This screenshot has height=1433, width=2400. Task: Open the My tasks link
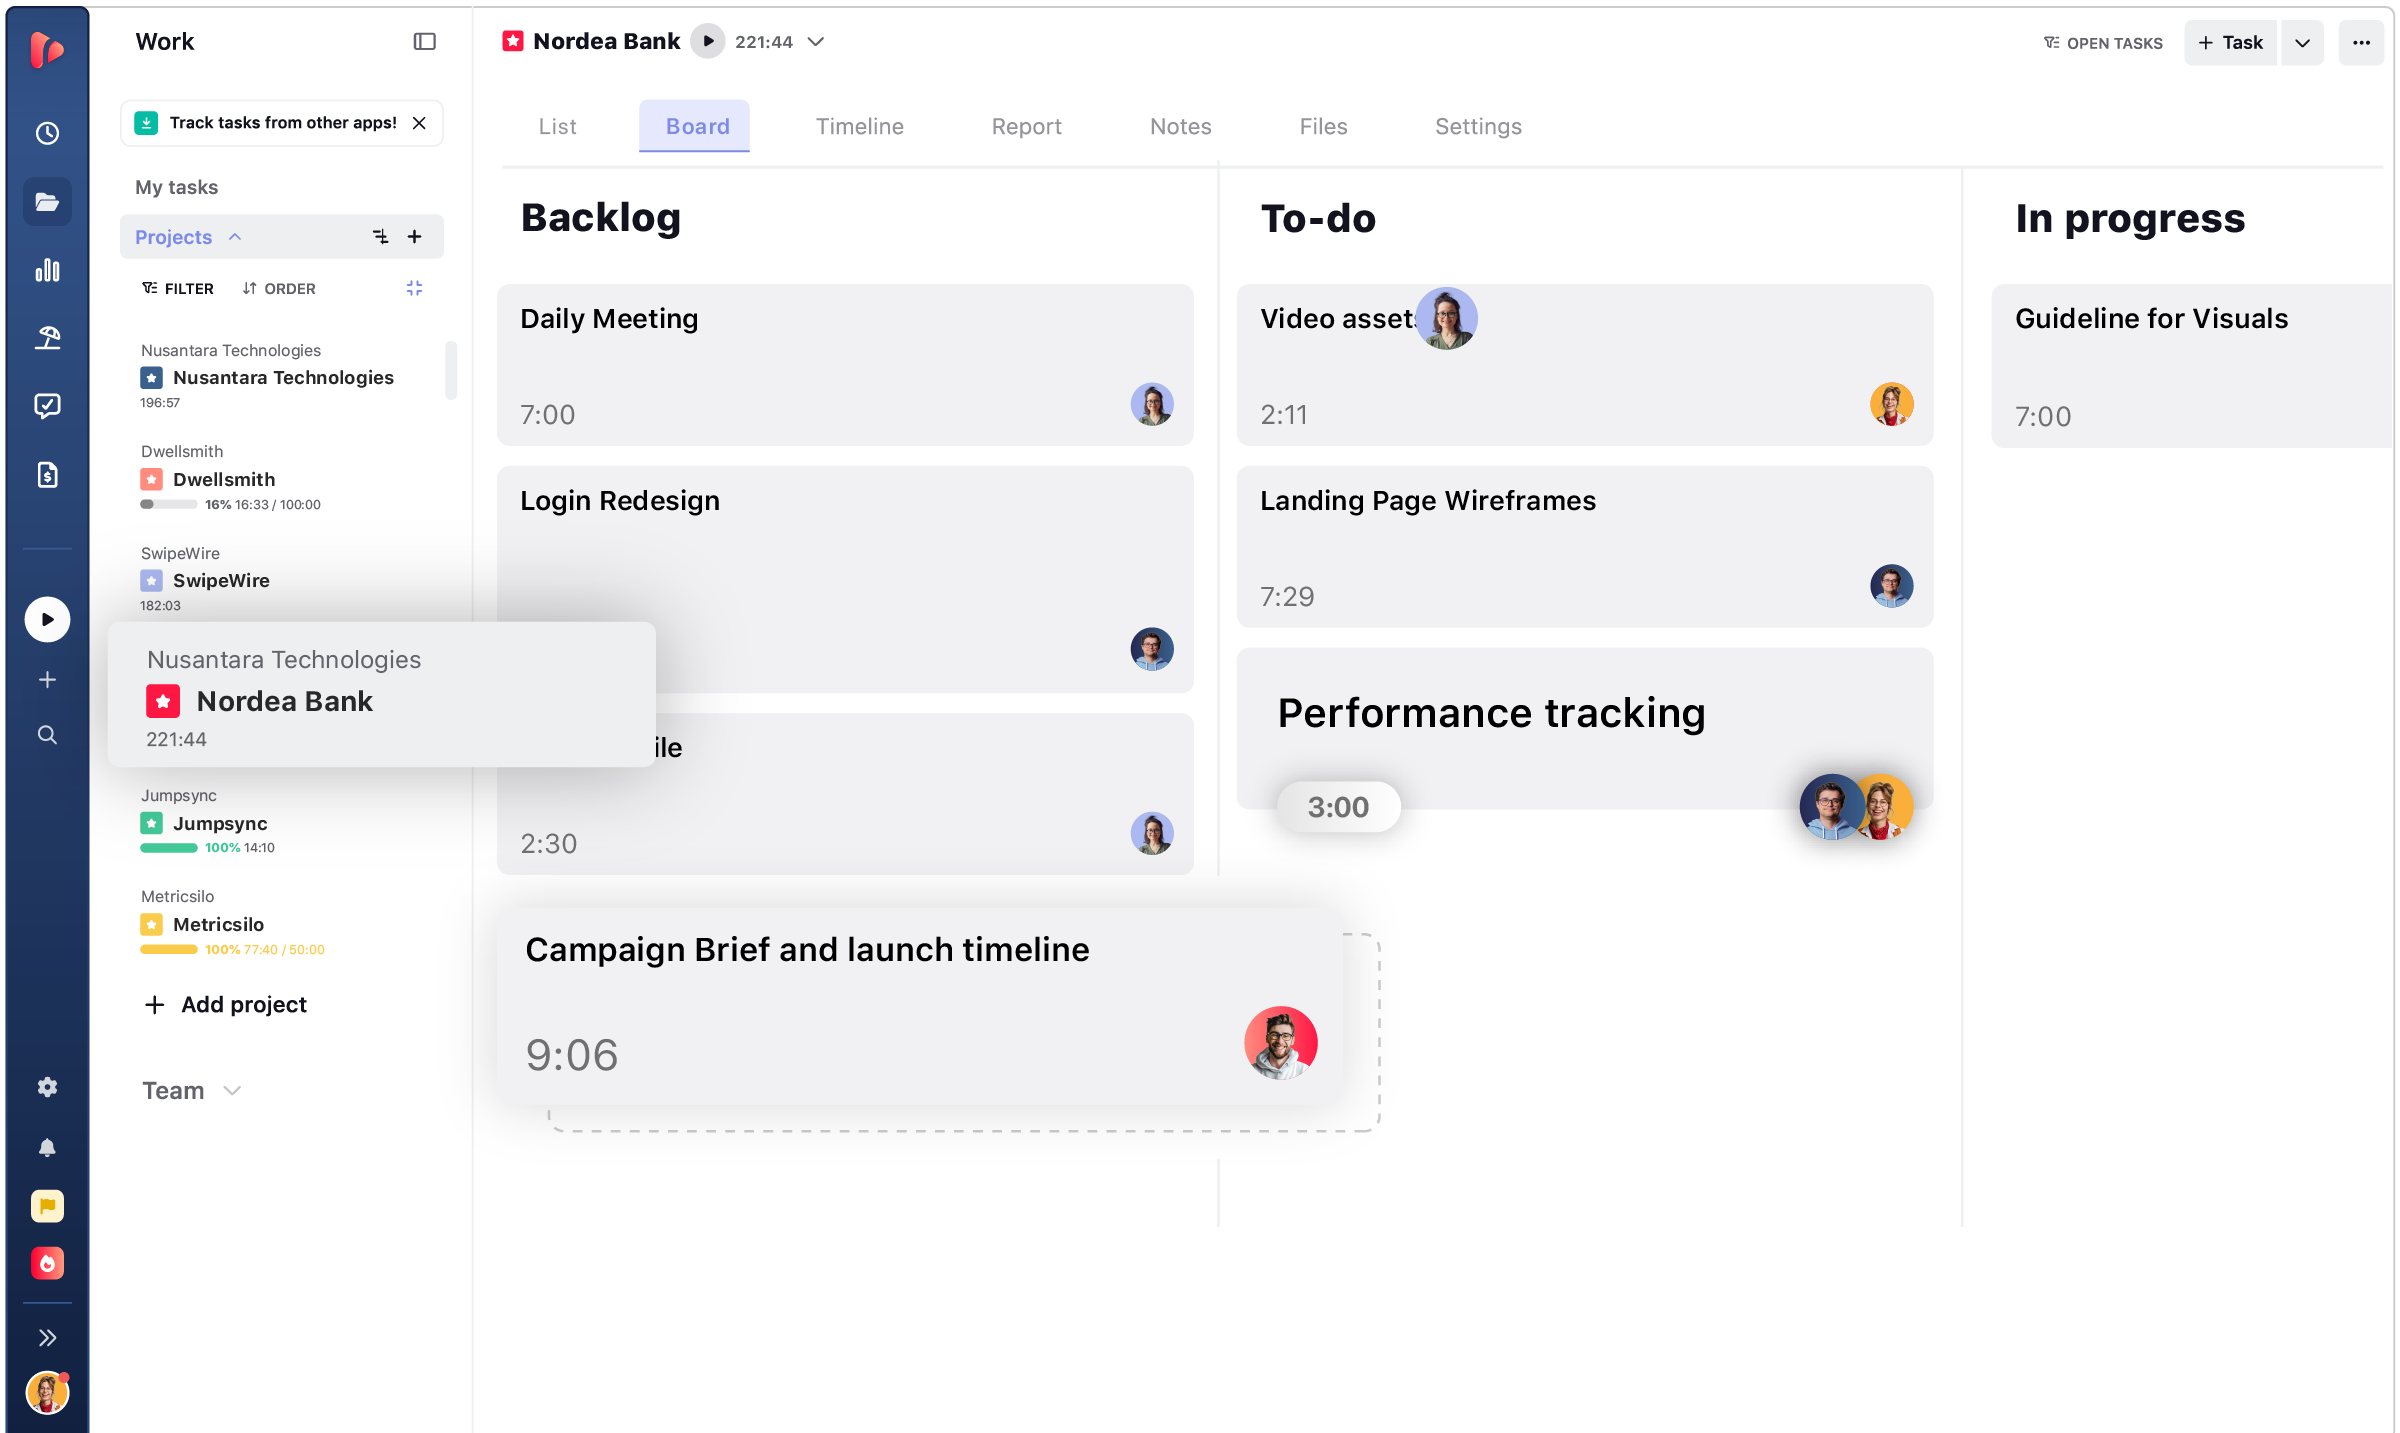(176, 187)
